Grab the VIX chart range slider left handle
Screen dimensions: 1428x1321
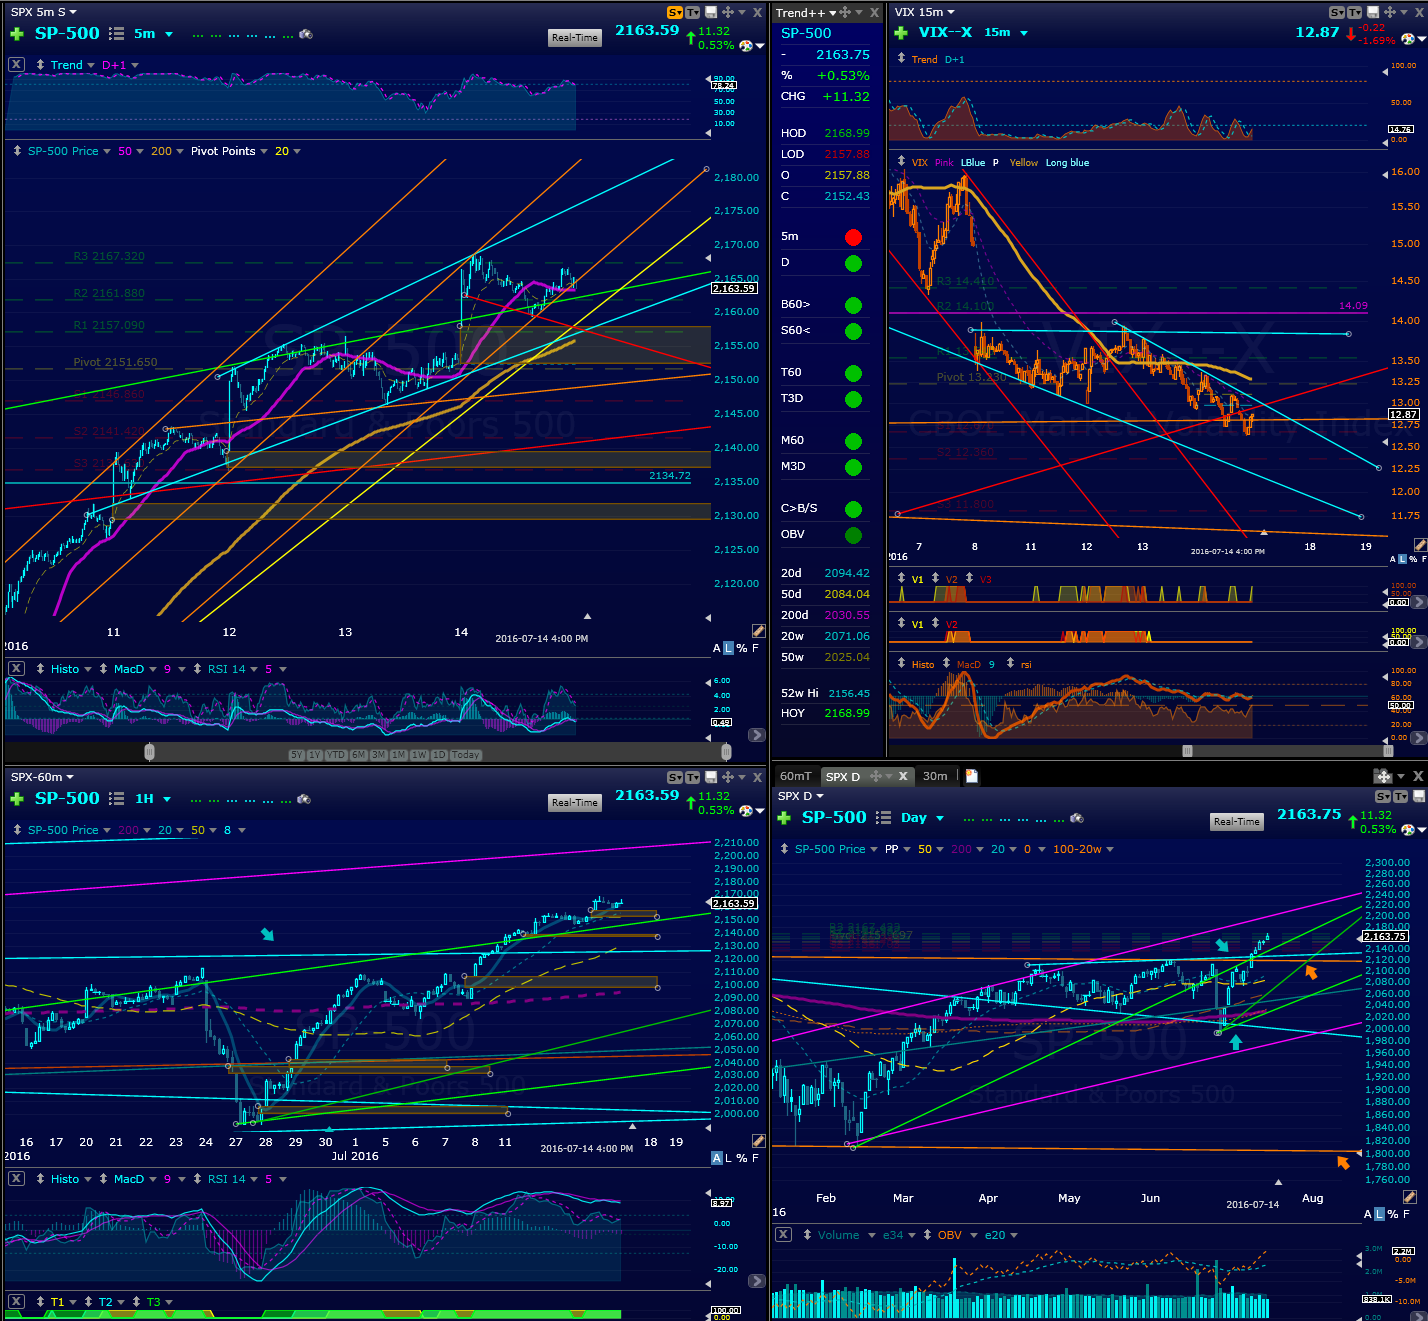pyautogui.click(x=1187, y=750)
